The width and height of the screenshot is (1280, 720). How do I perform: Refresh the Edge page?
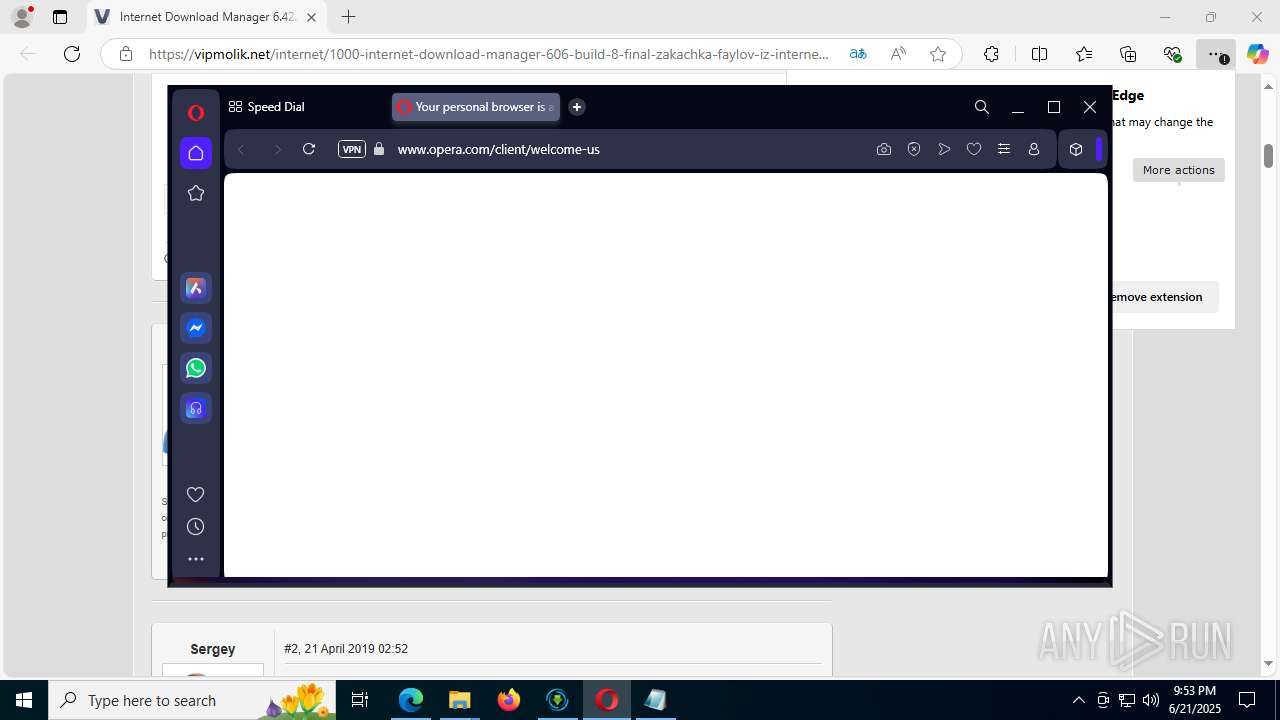click(72, 54)
